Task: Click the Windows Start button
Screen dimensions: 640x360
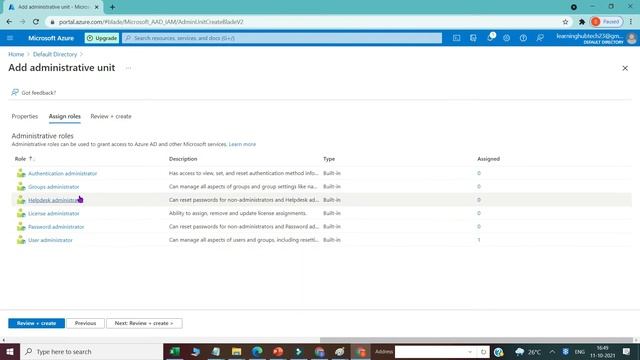Action: (x=10, y=351)
